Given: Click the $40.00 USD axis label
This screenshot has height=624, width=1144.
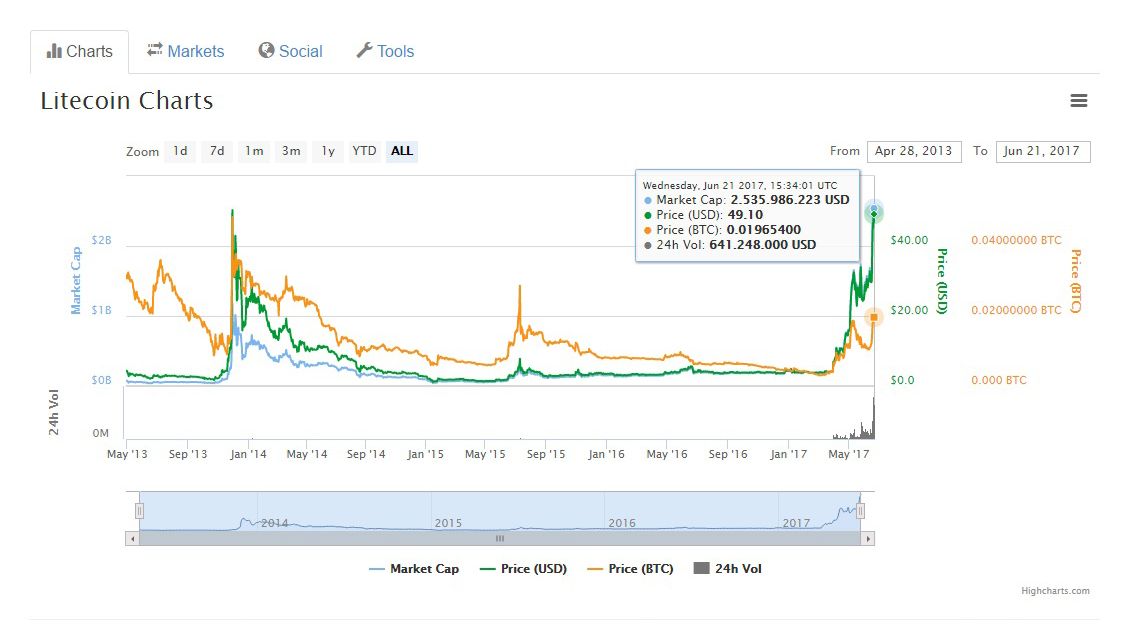Looking at the screenshot, I should point(909,240).
